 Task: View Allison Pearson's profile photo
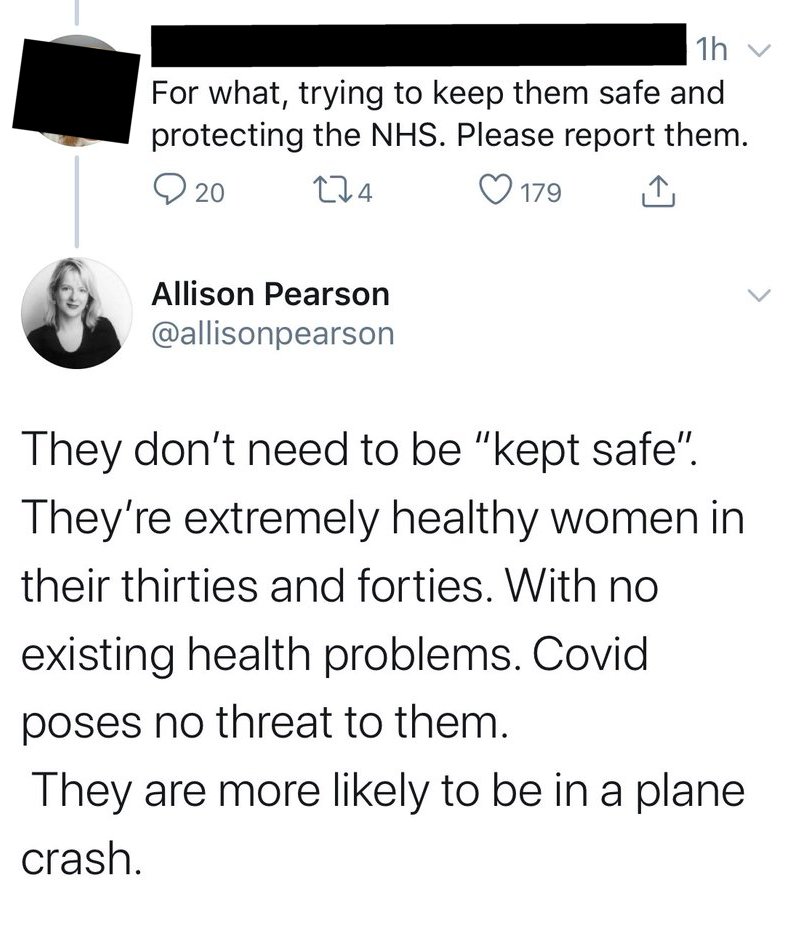coord(77,312)
